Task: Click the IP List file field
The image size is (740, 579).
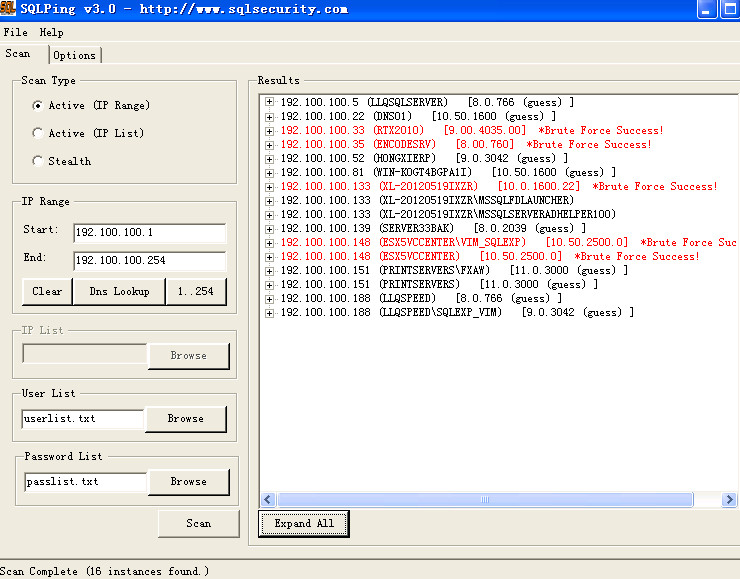Action: coord(85,353)
